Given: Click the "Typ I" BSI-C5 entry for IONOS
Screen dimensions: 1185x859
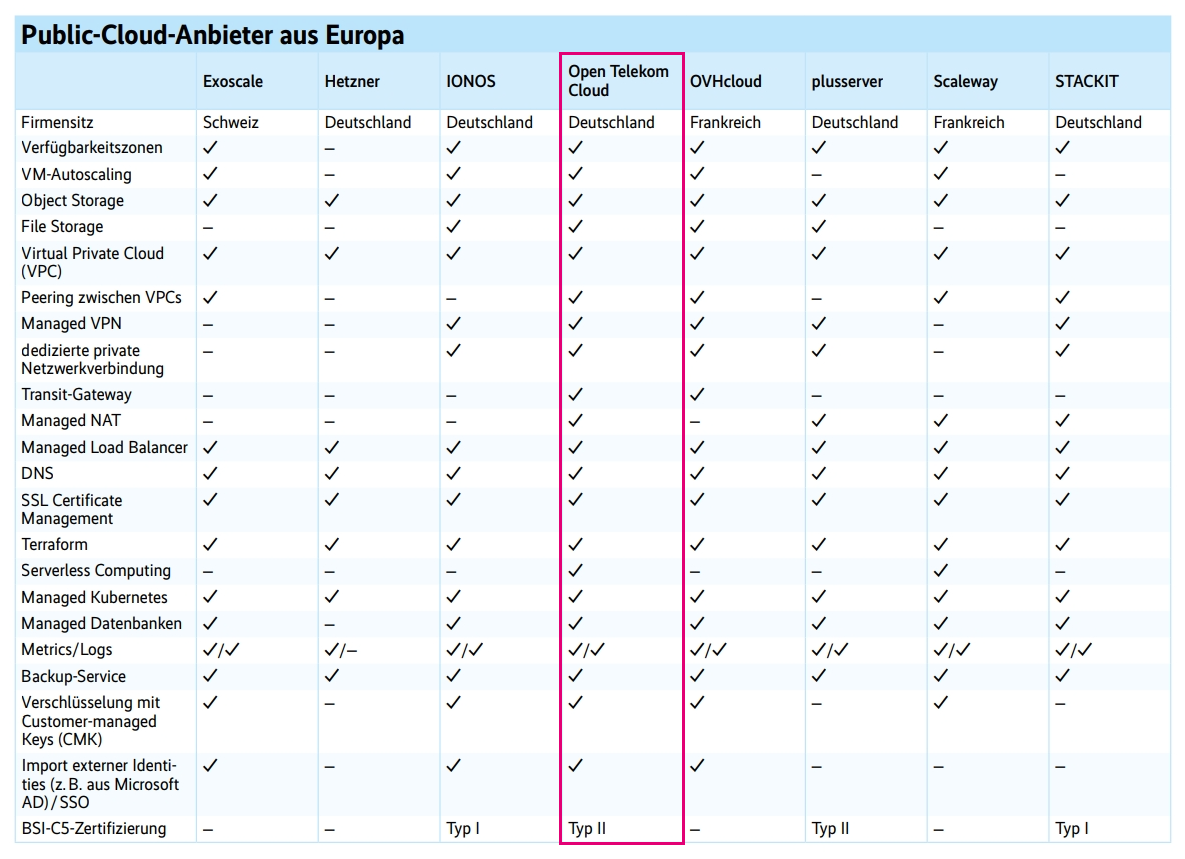Looking at the screenshot, I should click(x=461, y=829).
